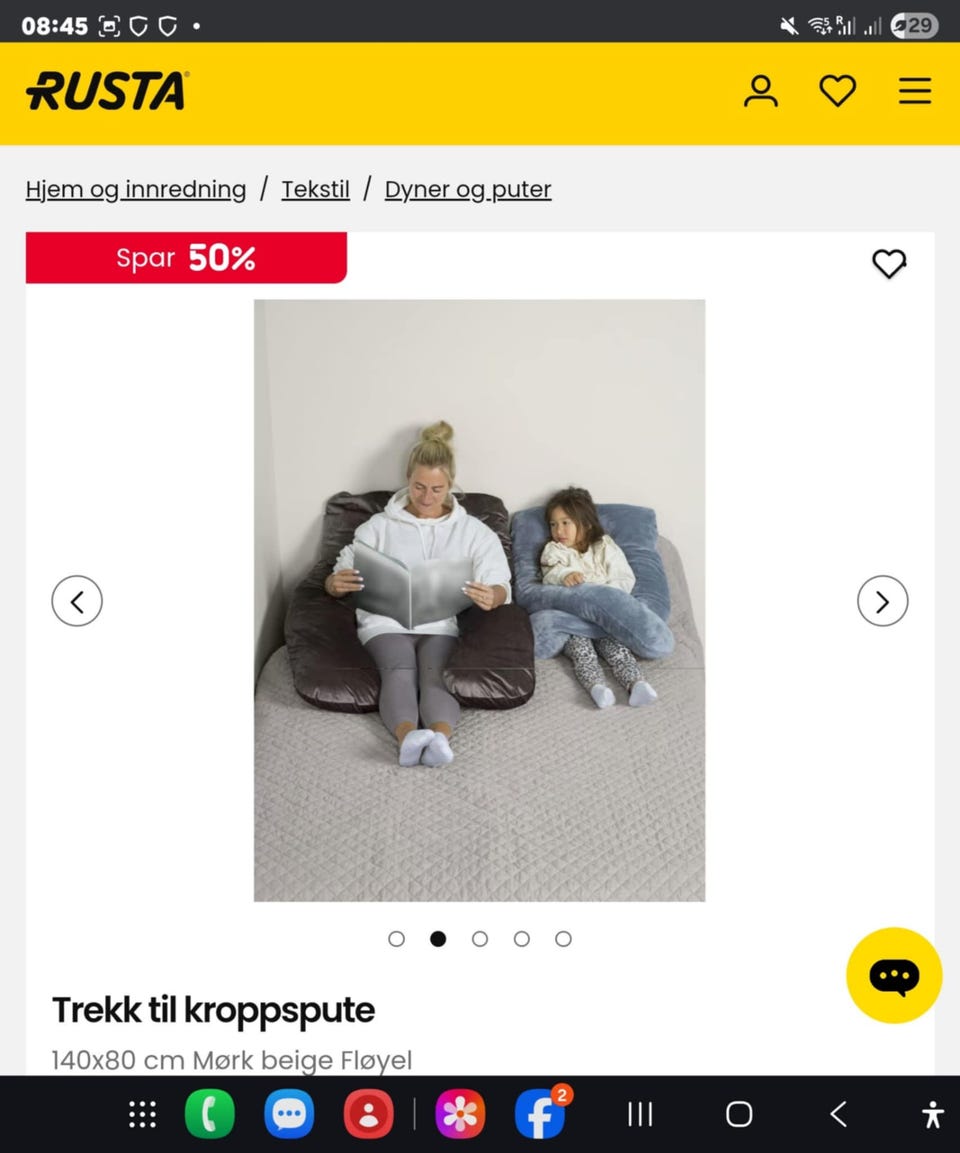Image resolution: width=960 pixels, height=1153 pixels.
Task: Add the product to favorites with the heart
Action: [889, 263]
